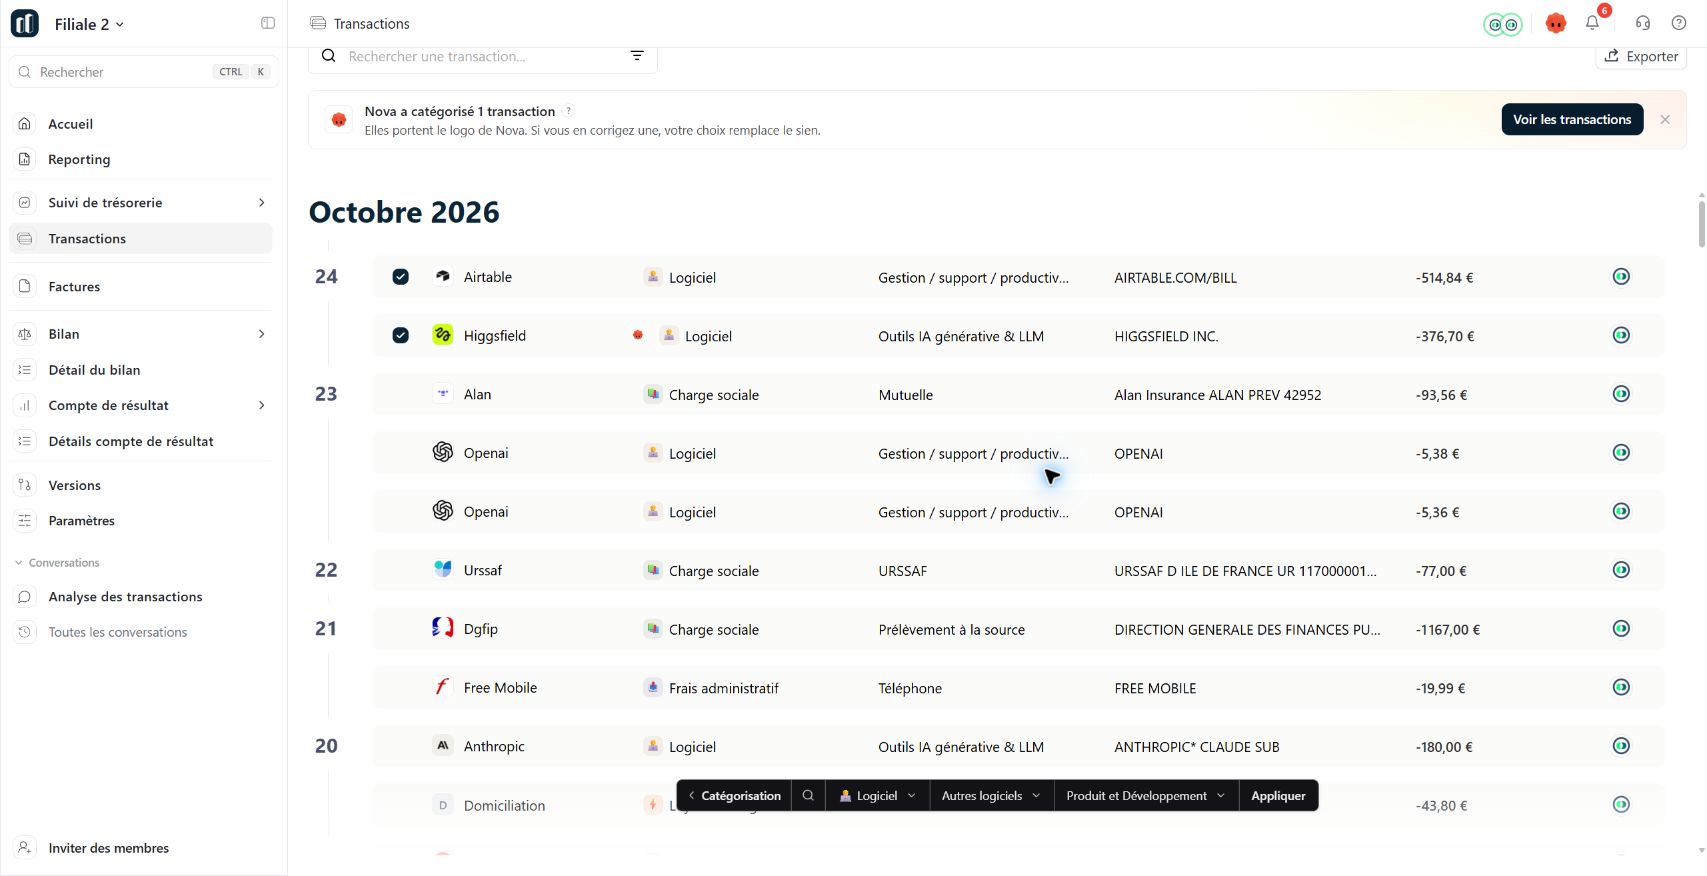Image resolution: width=1707 pixels, height=876 pixels.
Task: Click the green status icon on Anthropic row
Action: click(1621, 746)
